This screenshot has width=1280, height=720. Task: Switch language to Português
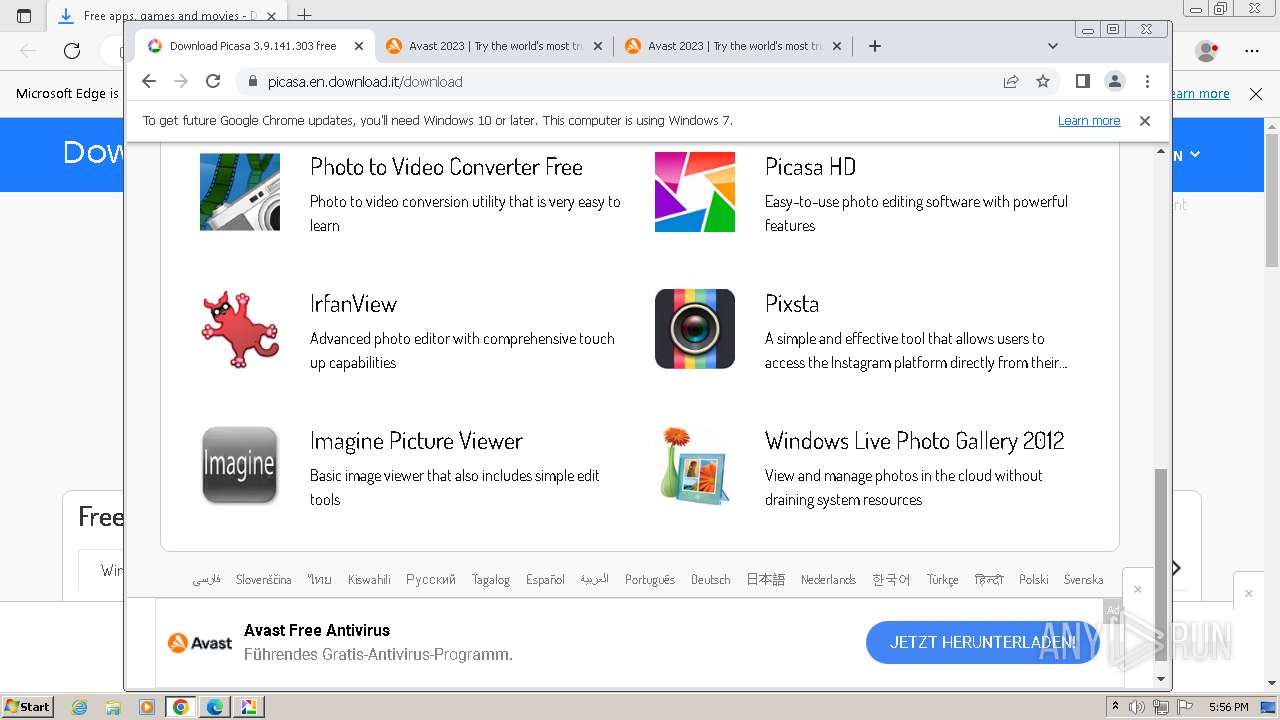(650, 580)
